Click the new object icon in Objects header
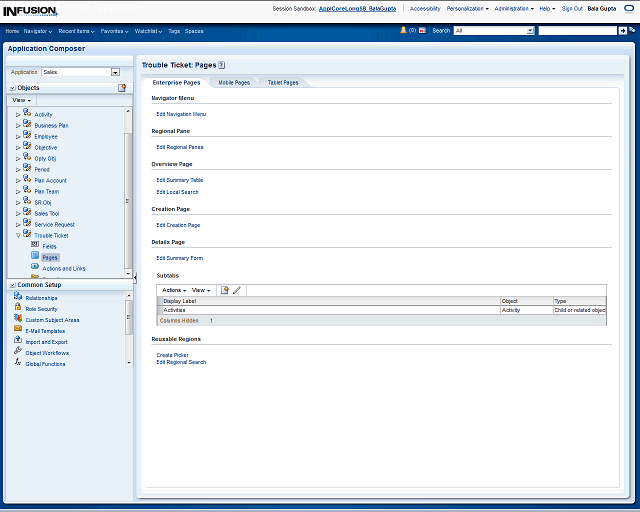The width and height of the screenshot is (640, 512). (122, 88)
